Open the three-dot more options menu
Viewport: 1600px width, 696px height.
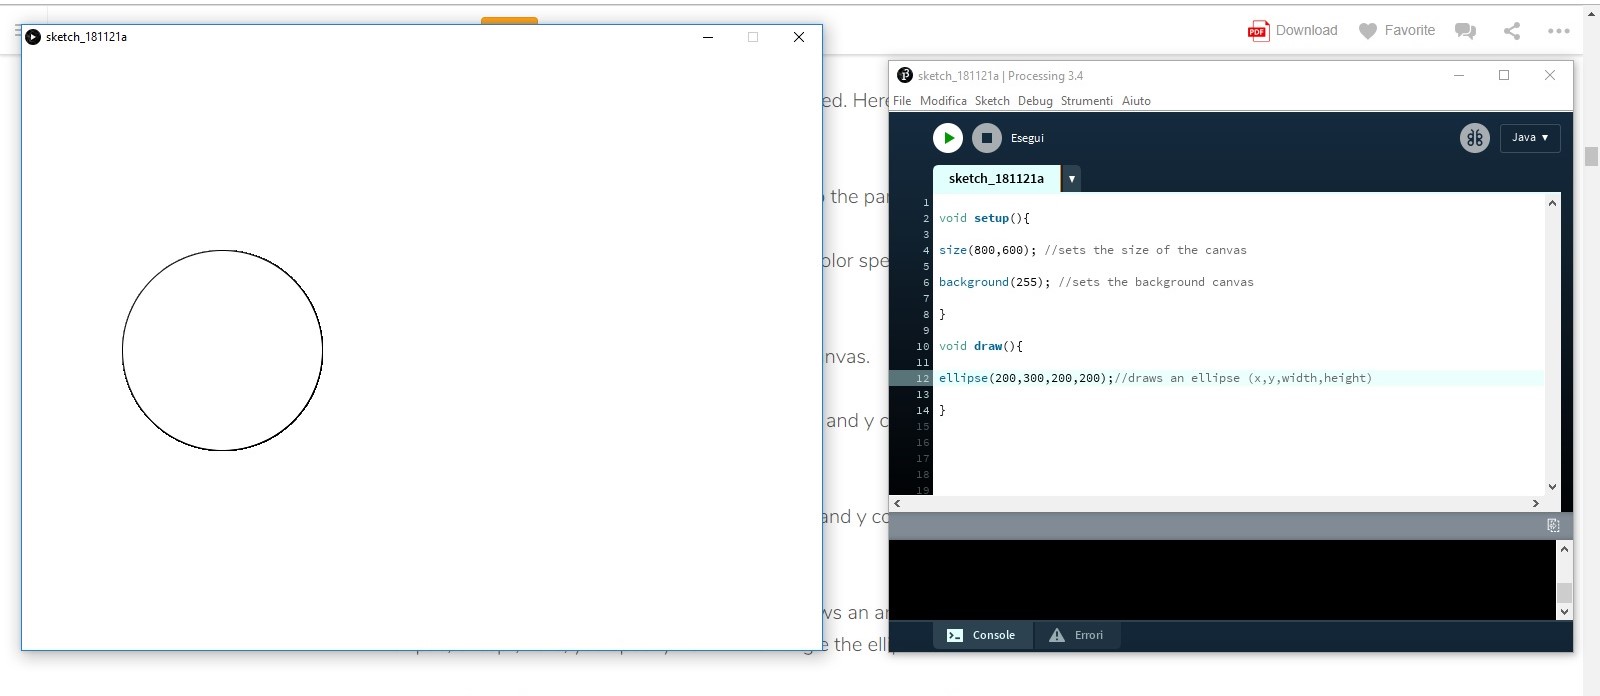click(x=1558, y=31)
